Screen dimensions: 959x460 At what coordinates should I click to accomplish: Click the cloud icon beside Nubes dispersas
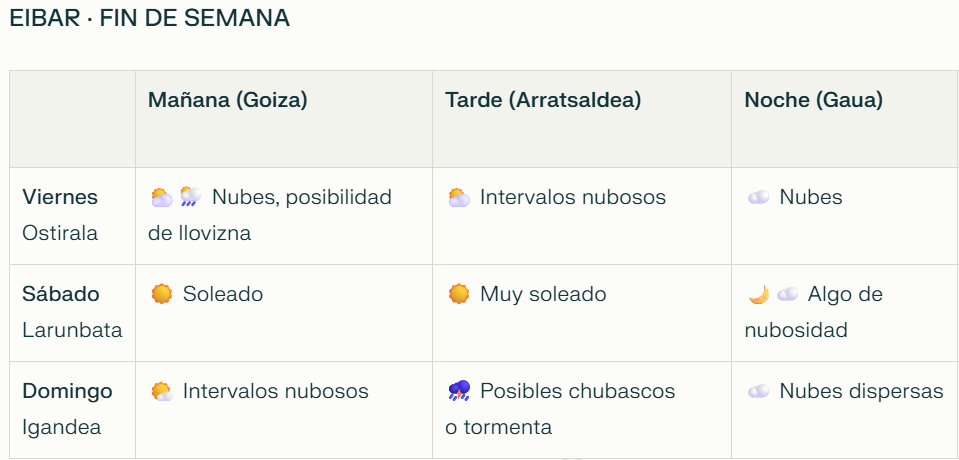(759, 391)
